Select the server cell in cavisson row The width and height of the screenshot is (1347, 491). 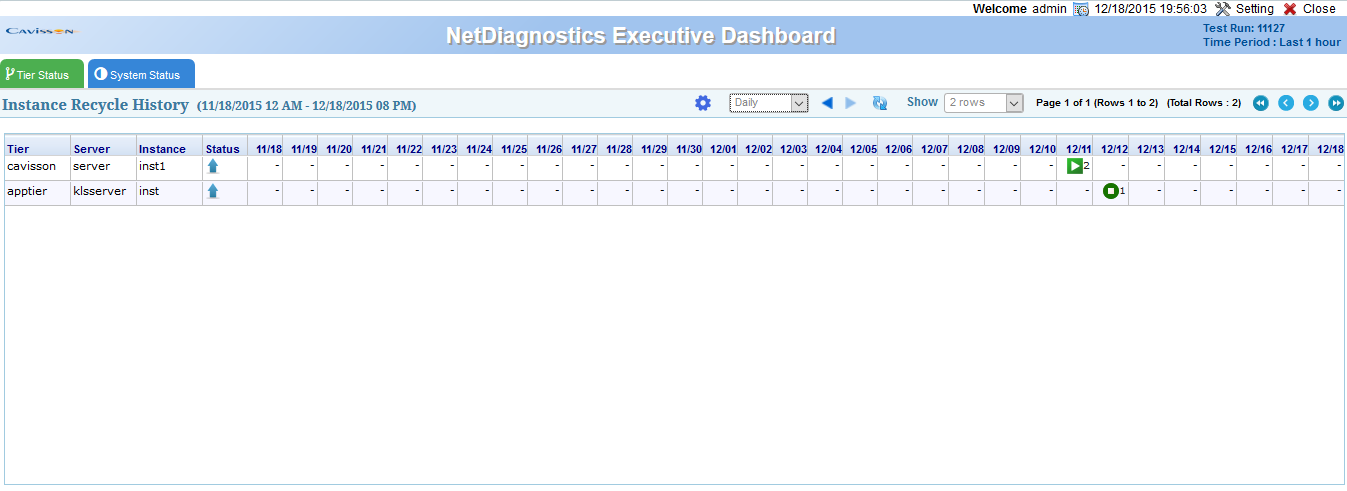coord(104,166)
